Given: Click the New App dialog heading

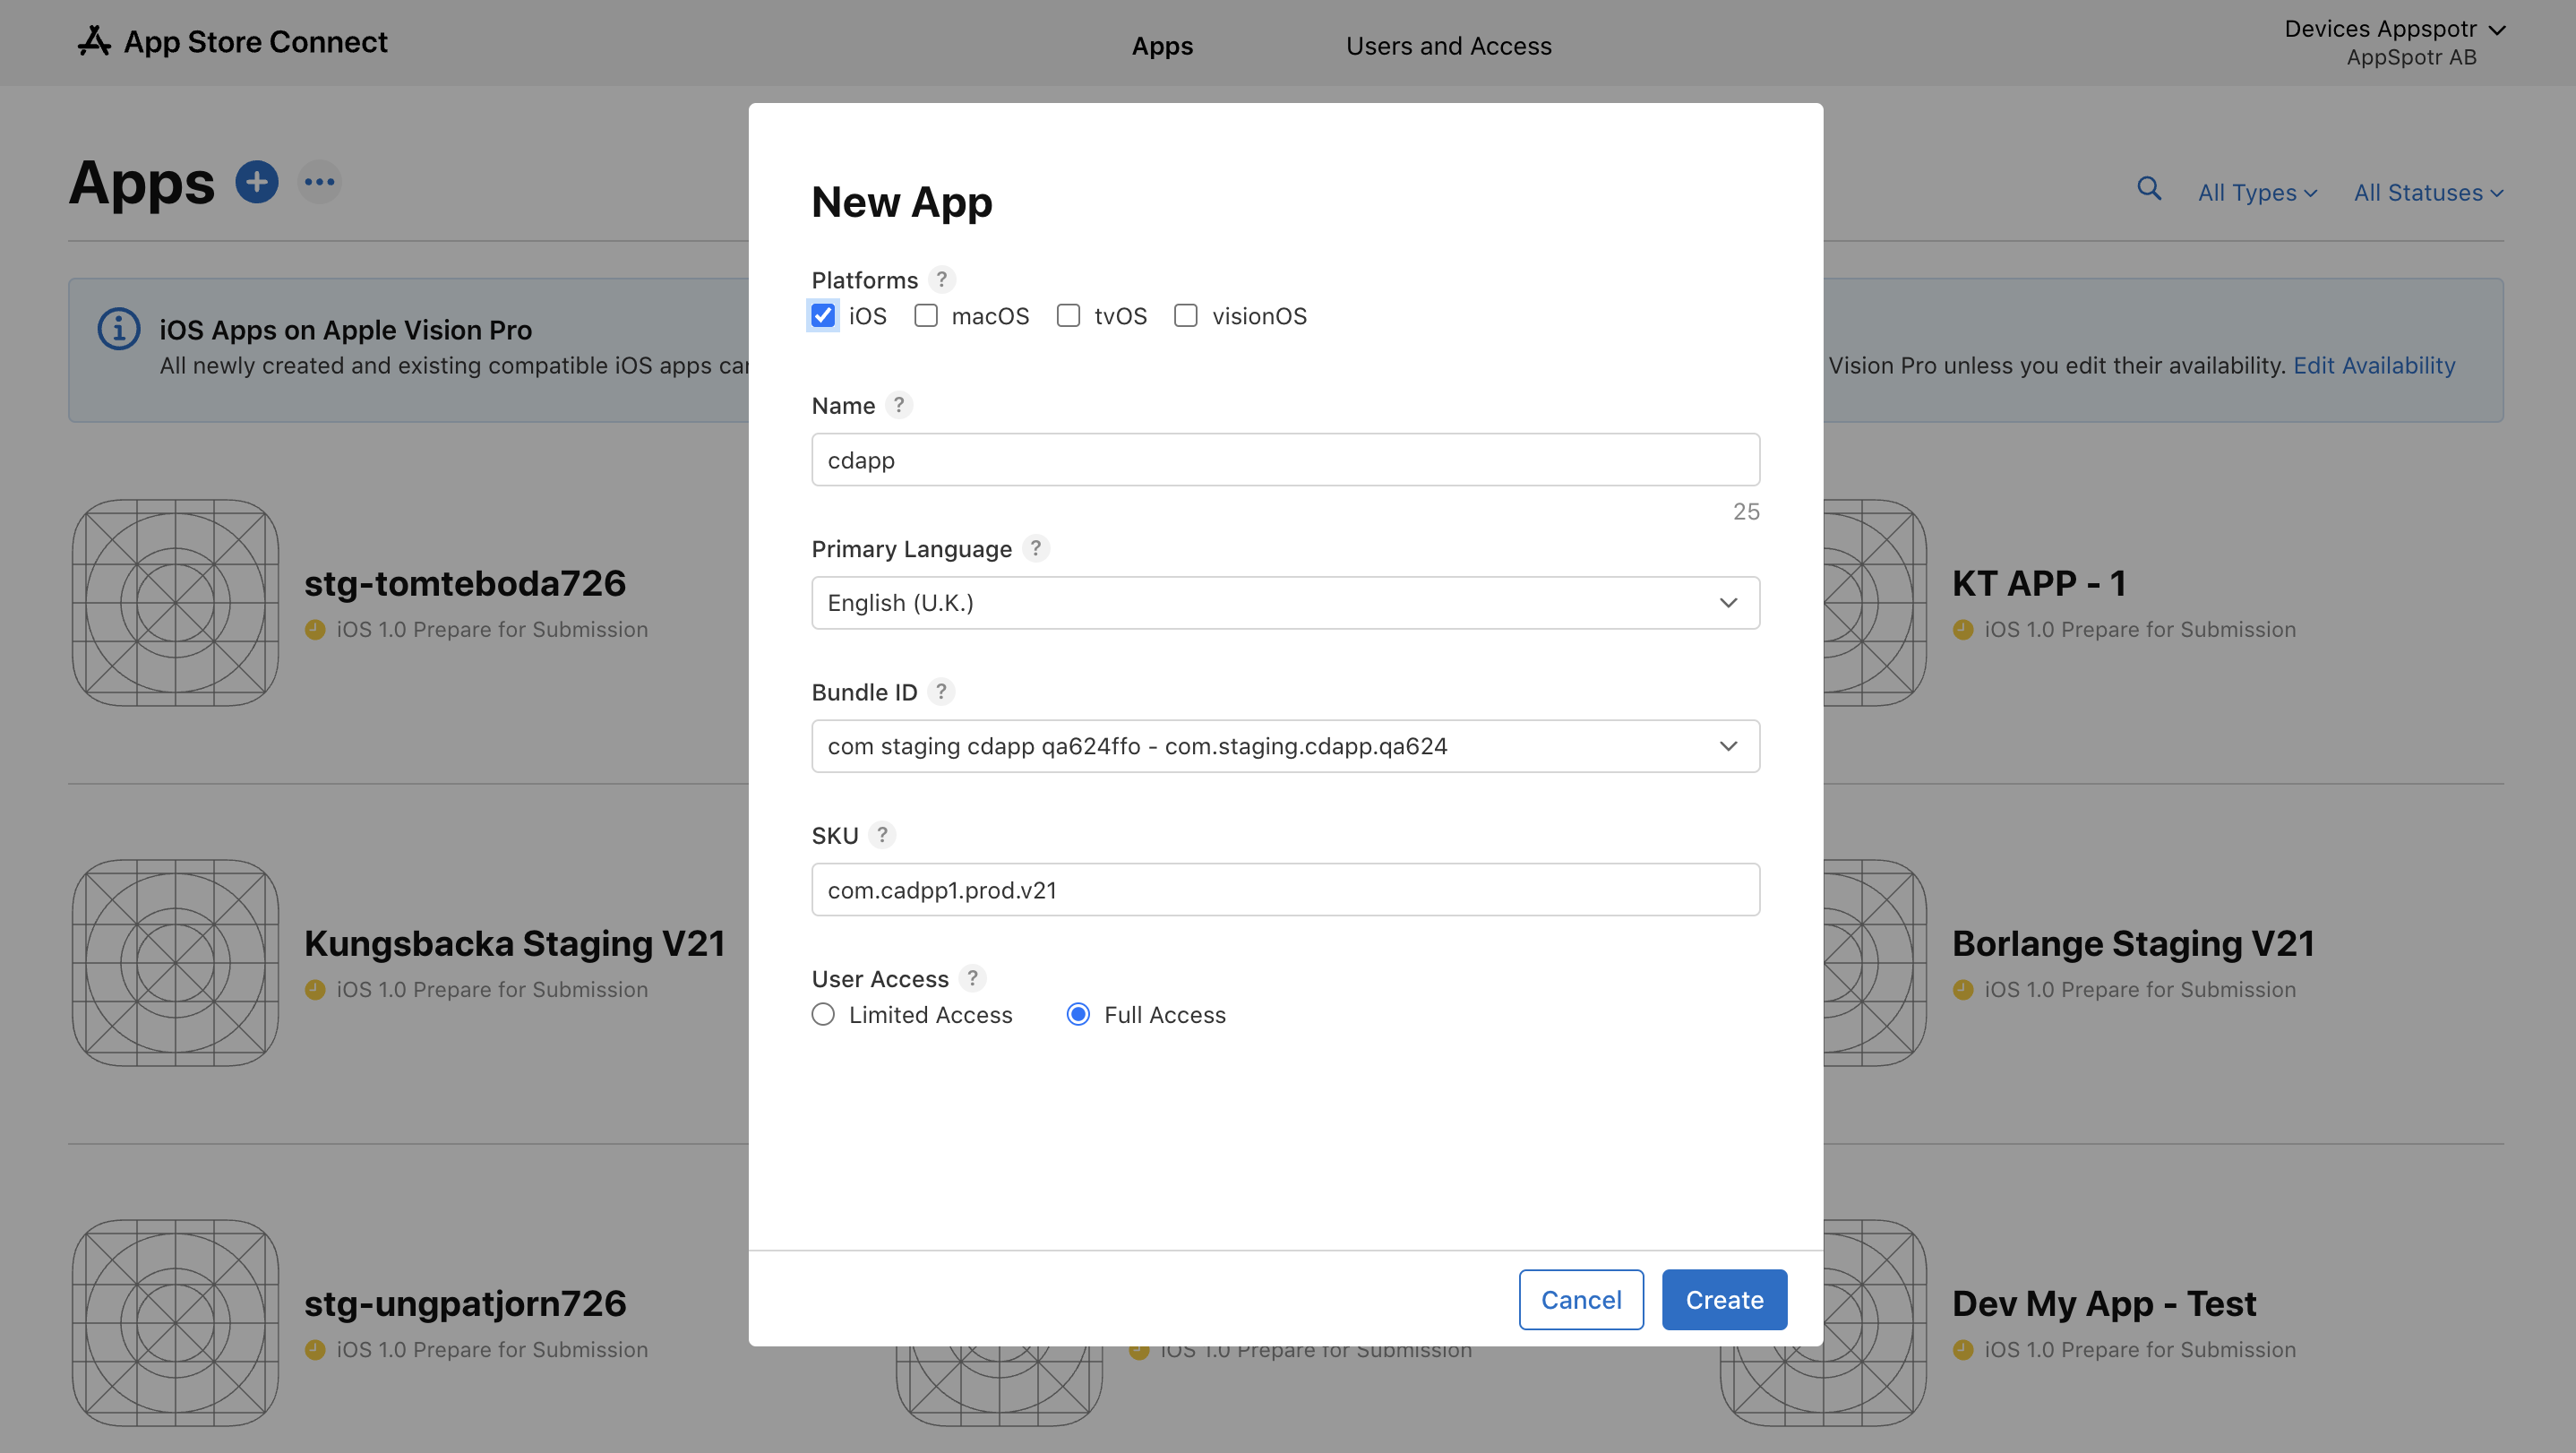Looking at the screenshot, I should click(x=902, y=202).
